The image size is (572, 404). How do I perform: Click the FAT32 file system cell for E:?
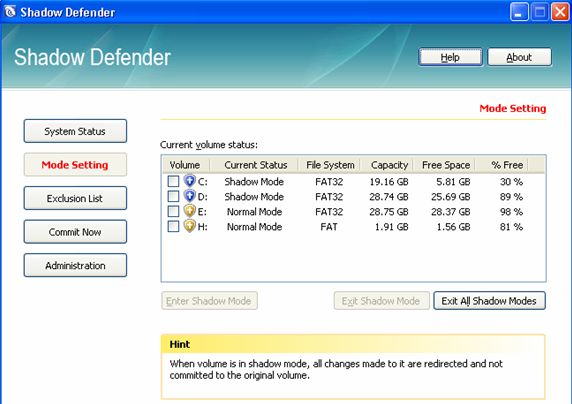tap(329, 212)
